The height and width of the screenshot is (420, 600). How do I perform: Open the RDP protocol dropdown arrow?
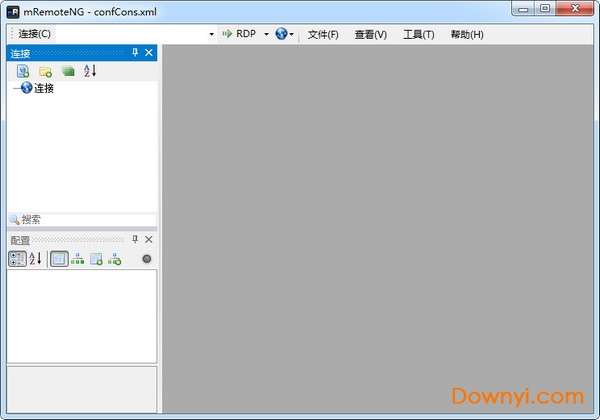[x=266, y=34]
